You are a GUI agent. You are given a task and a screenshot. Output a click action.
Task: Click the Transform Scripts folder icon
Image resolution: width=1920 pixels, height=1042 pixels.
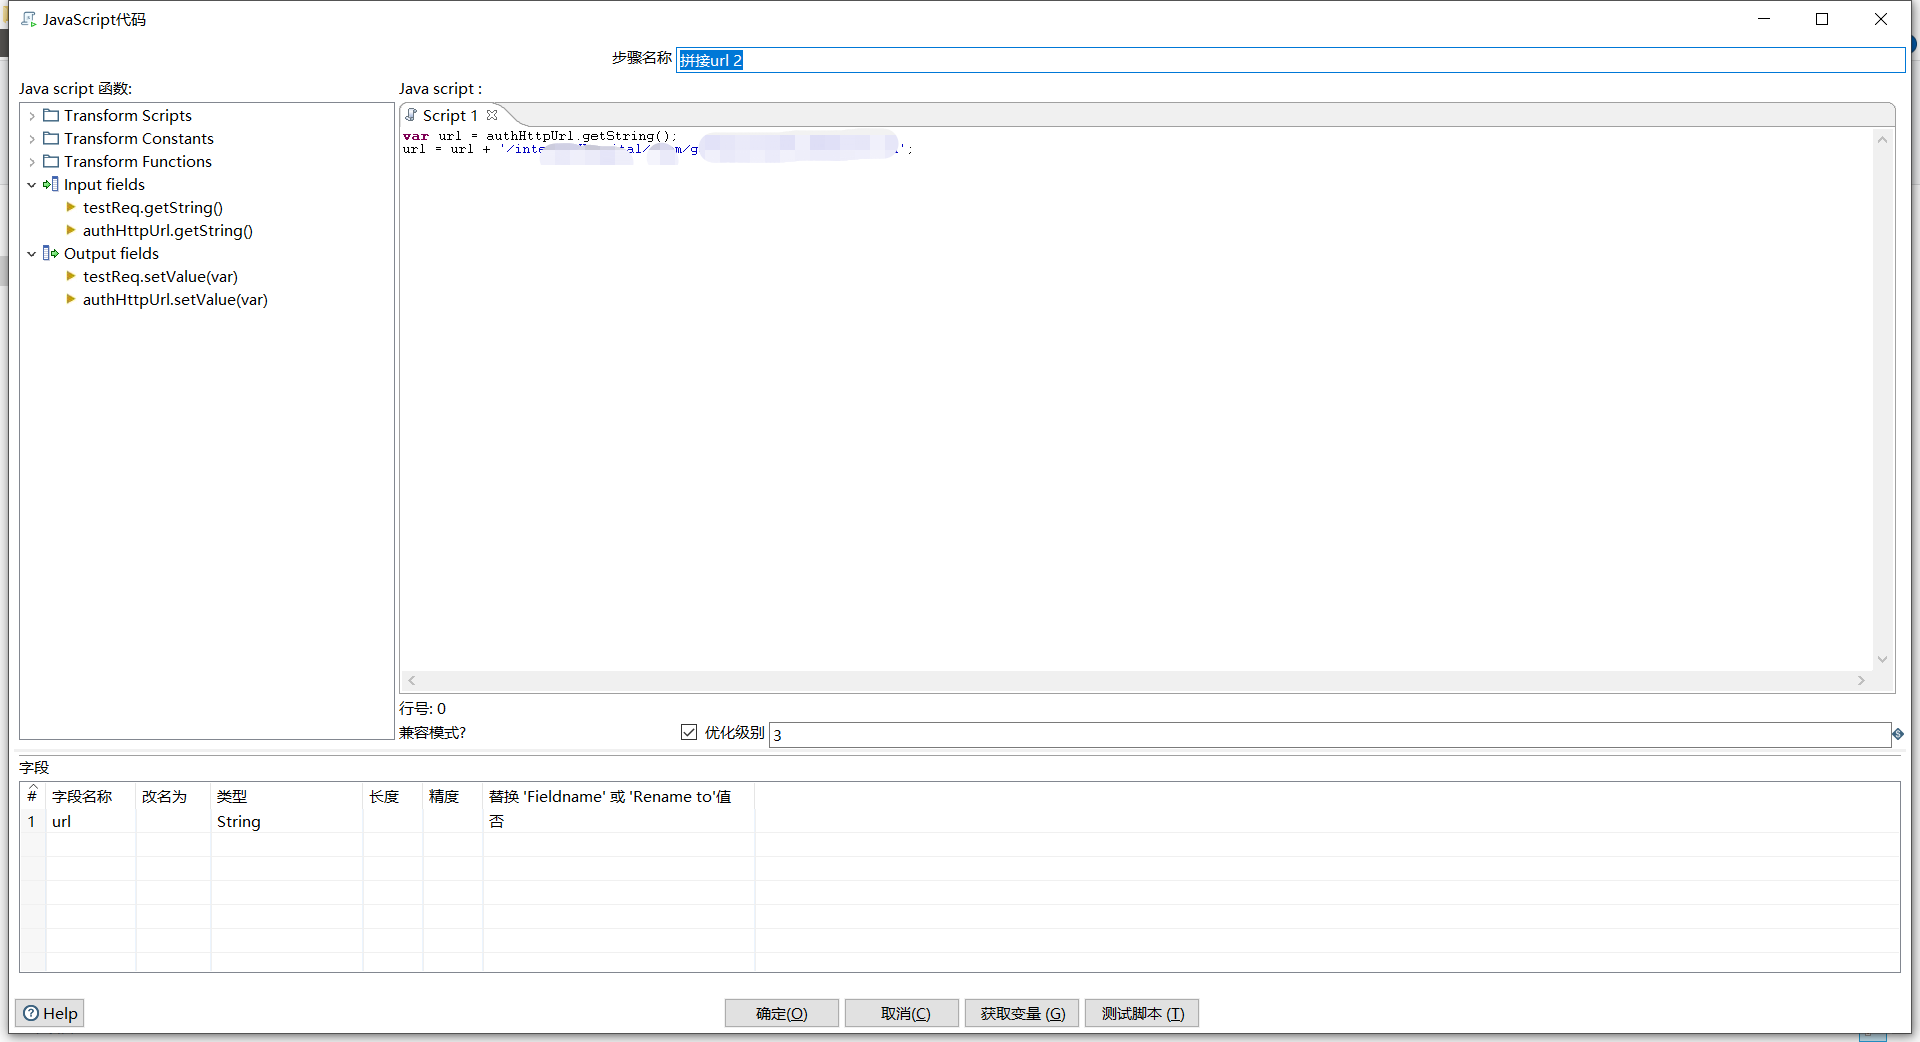tap(53, 115)
